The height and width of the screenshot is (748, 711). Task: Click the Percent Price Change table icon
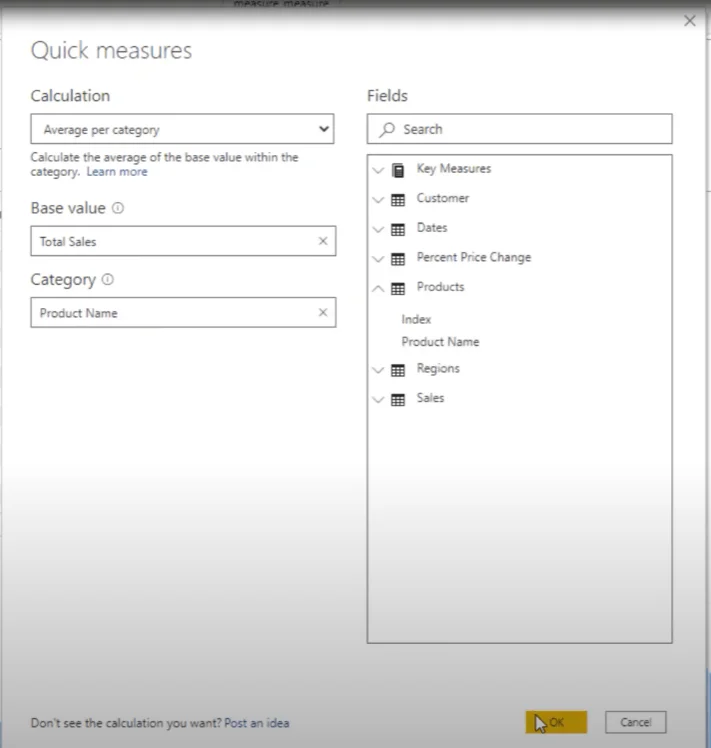pyautogui.click(x=398, y=259)
